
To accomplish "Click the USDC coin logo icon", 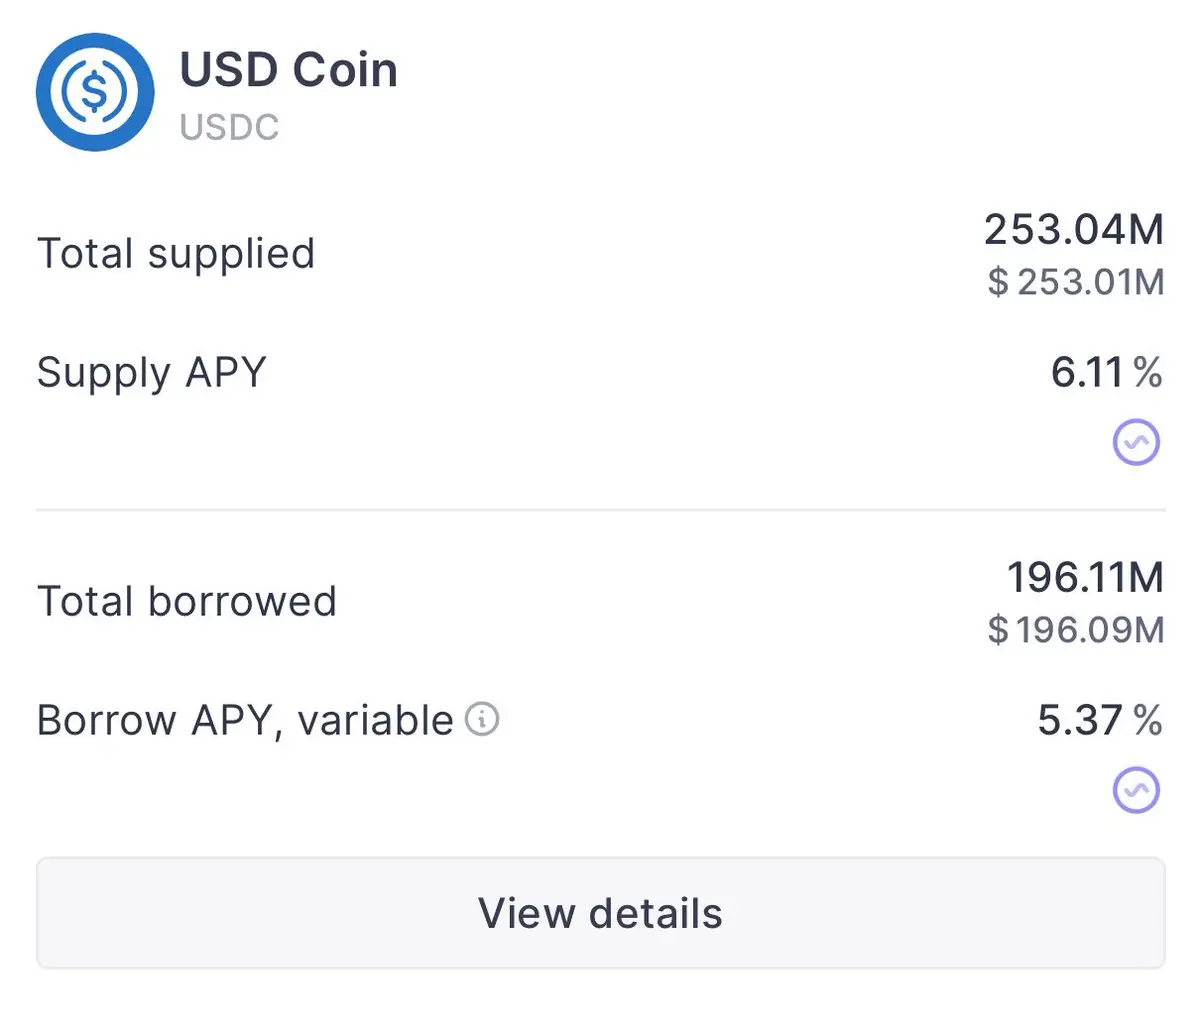I will [95, 92].
